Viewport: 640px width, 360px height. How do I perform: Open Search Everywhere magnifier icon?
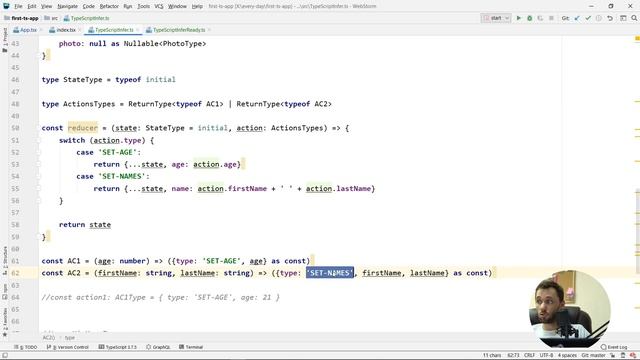pyautogui.click(x=634, y=18)
